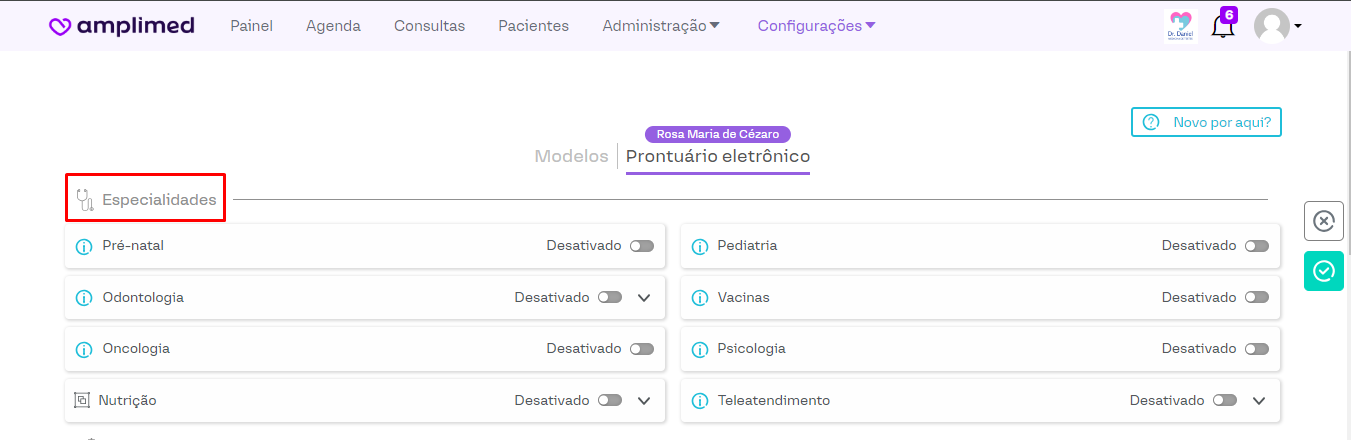Click the Amplimed logo

pos(122,26)
